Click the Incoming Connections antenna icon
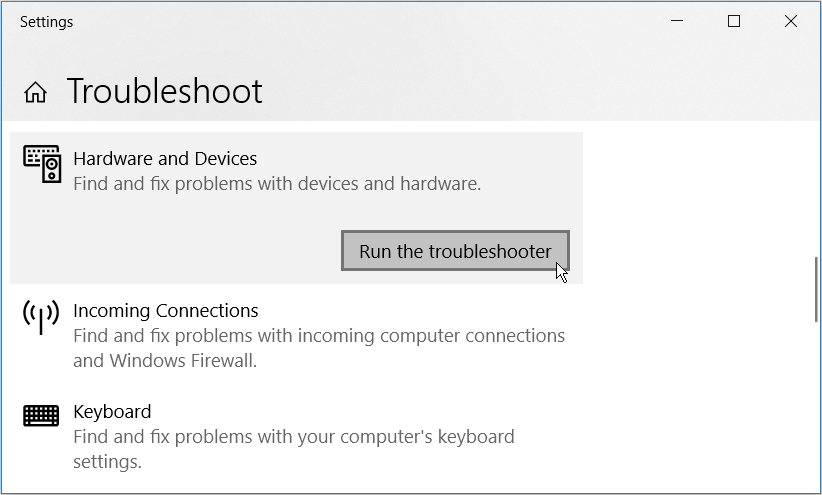 click(x=41, y=317)
